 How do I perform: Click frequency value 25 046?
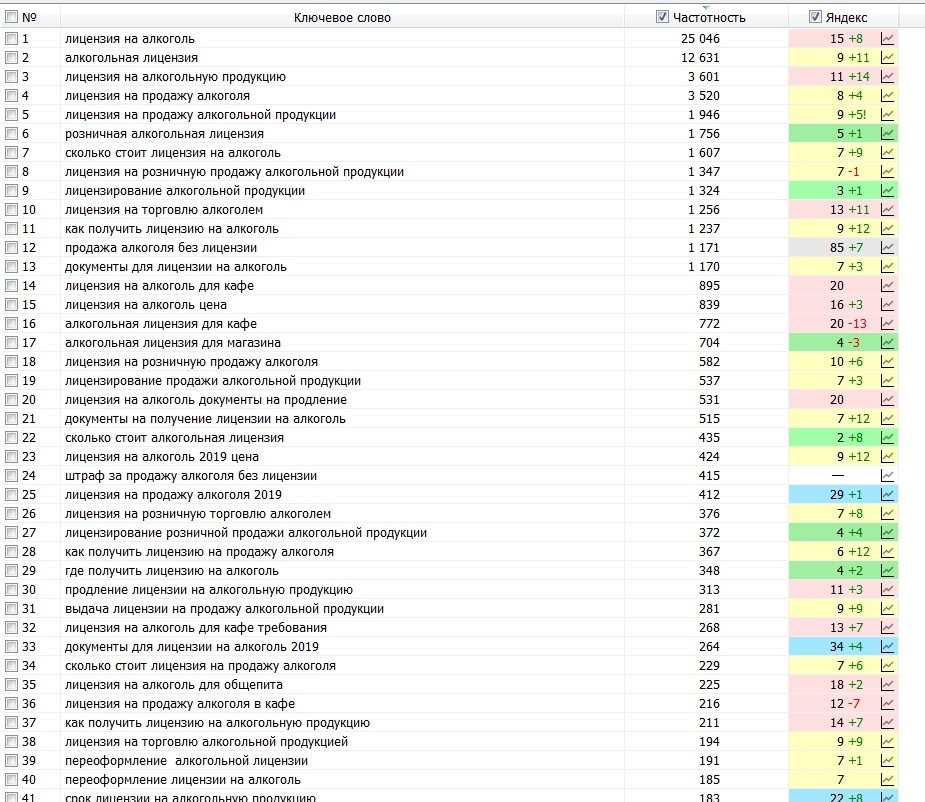point(700,39)
